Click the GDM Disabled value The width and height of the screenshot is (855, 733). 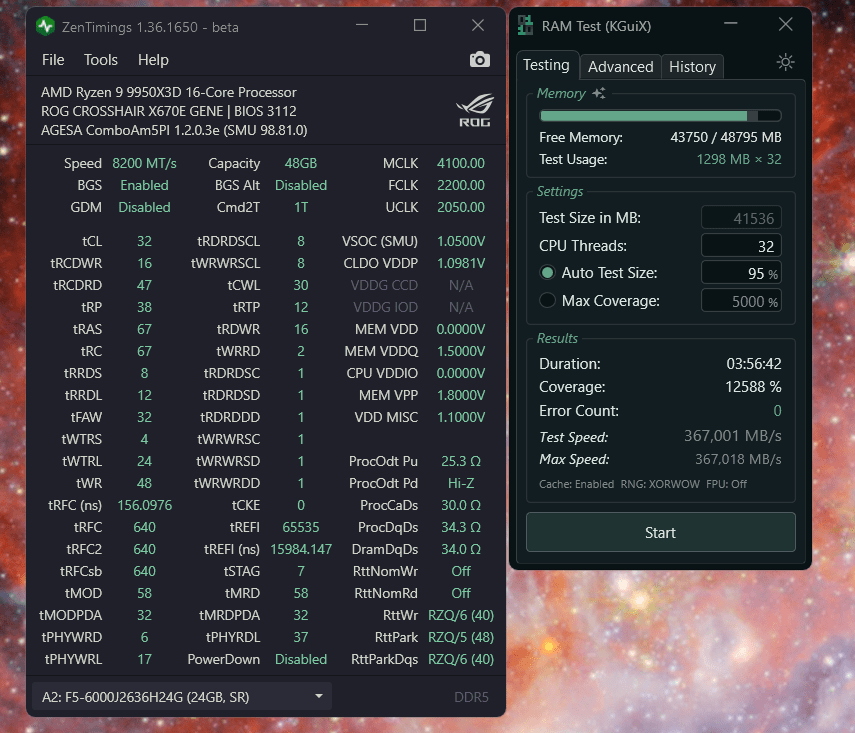[x=144, y=207]
